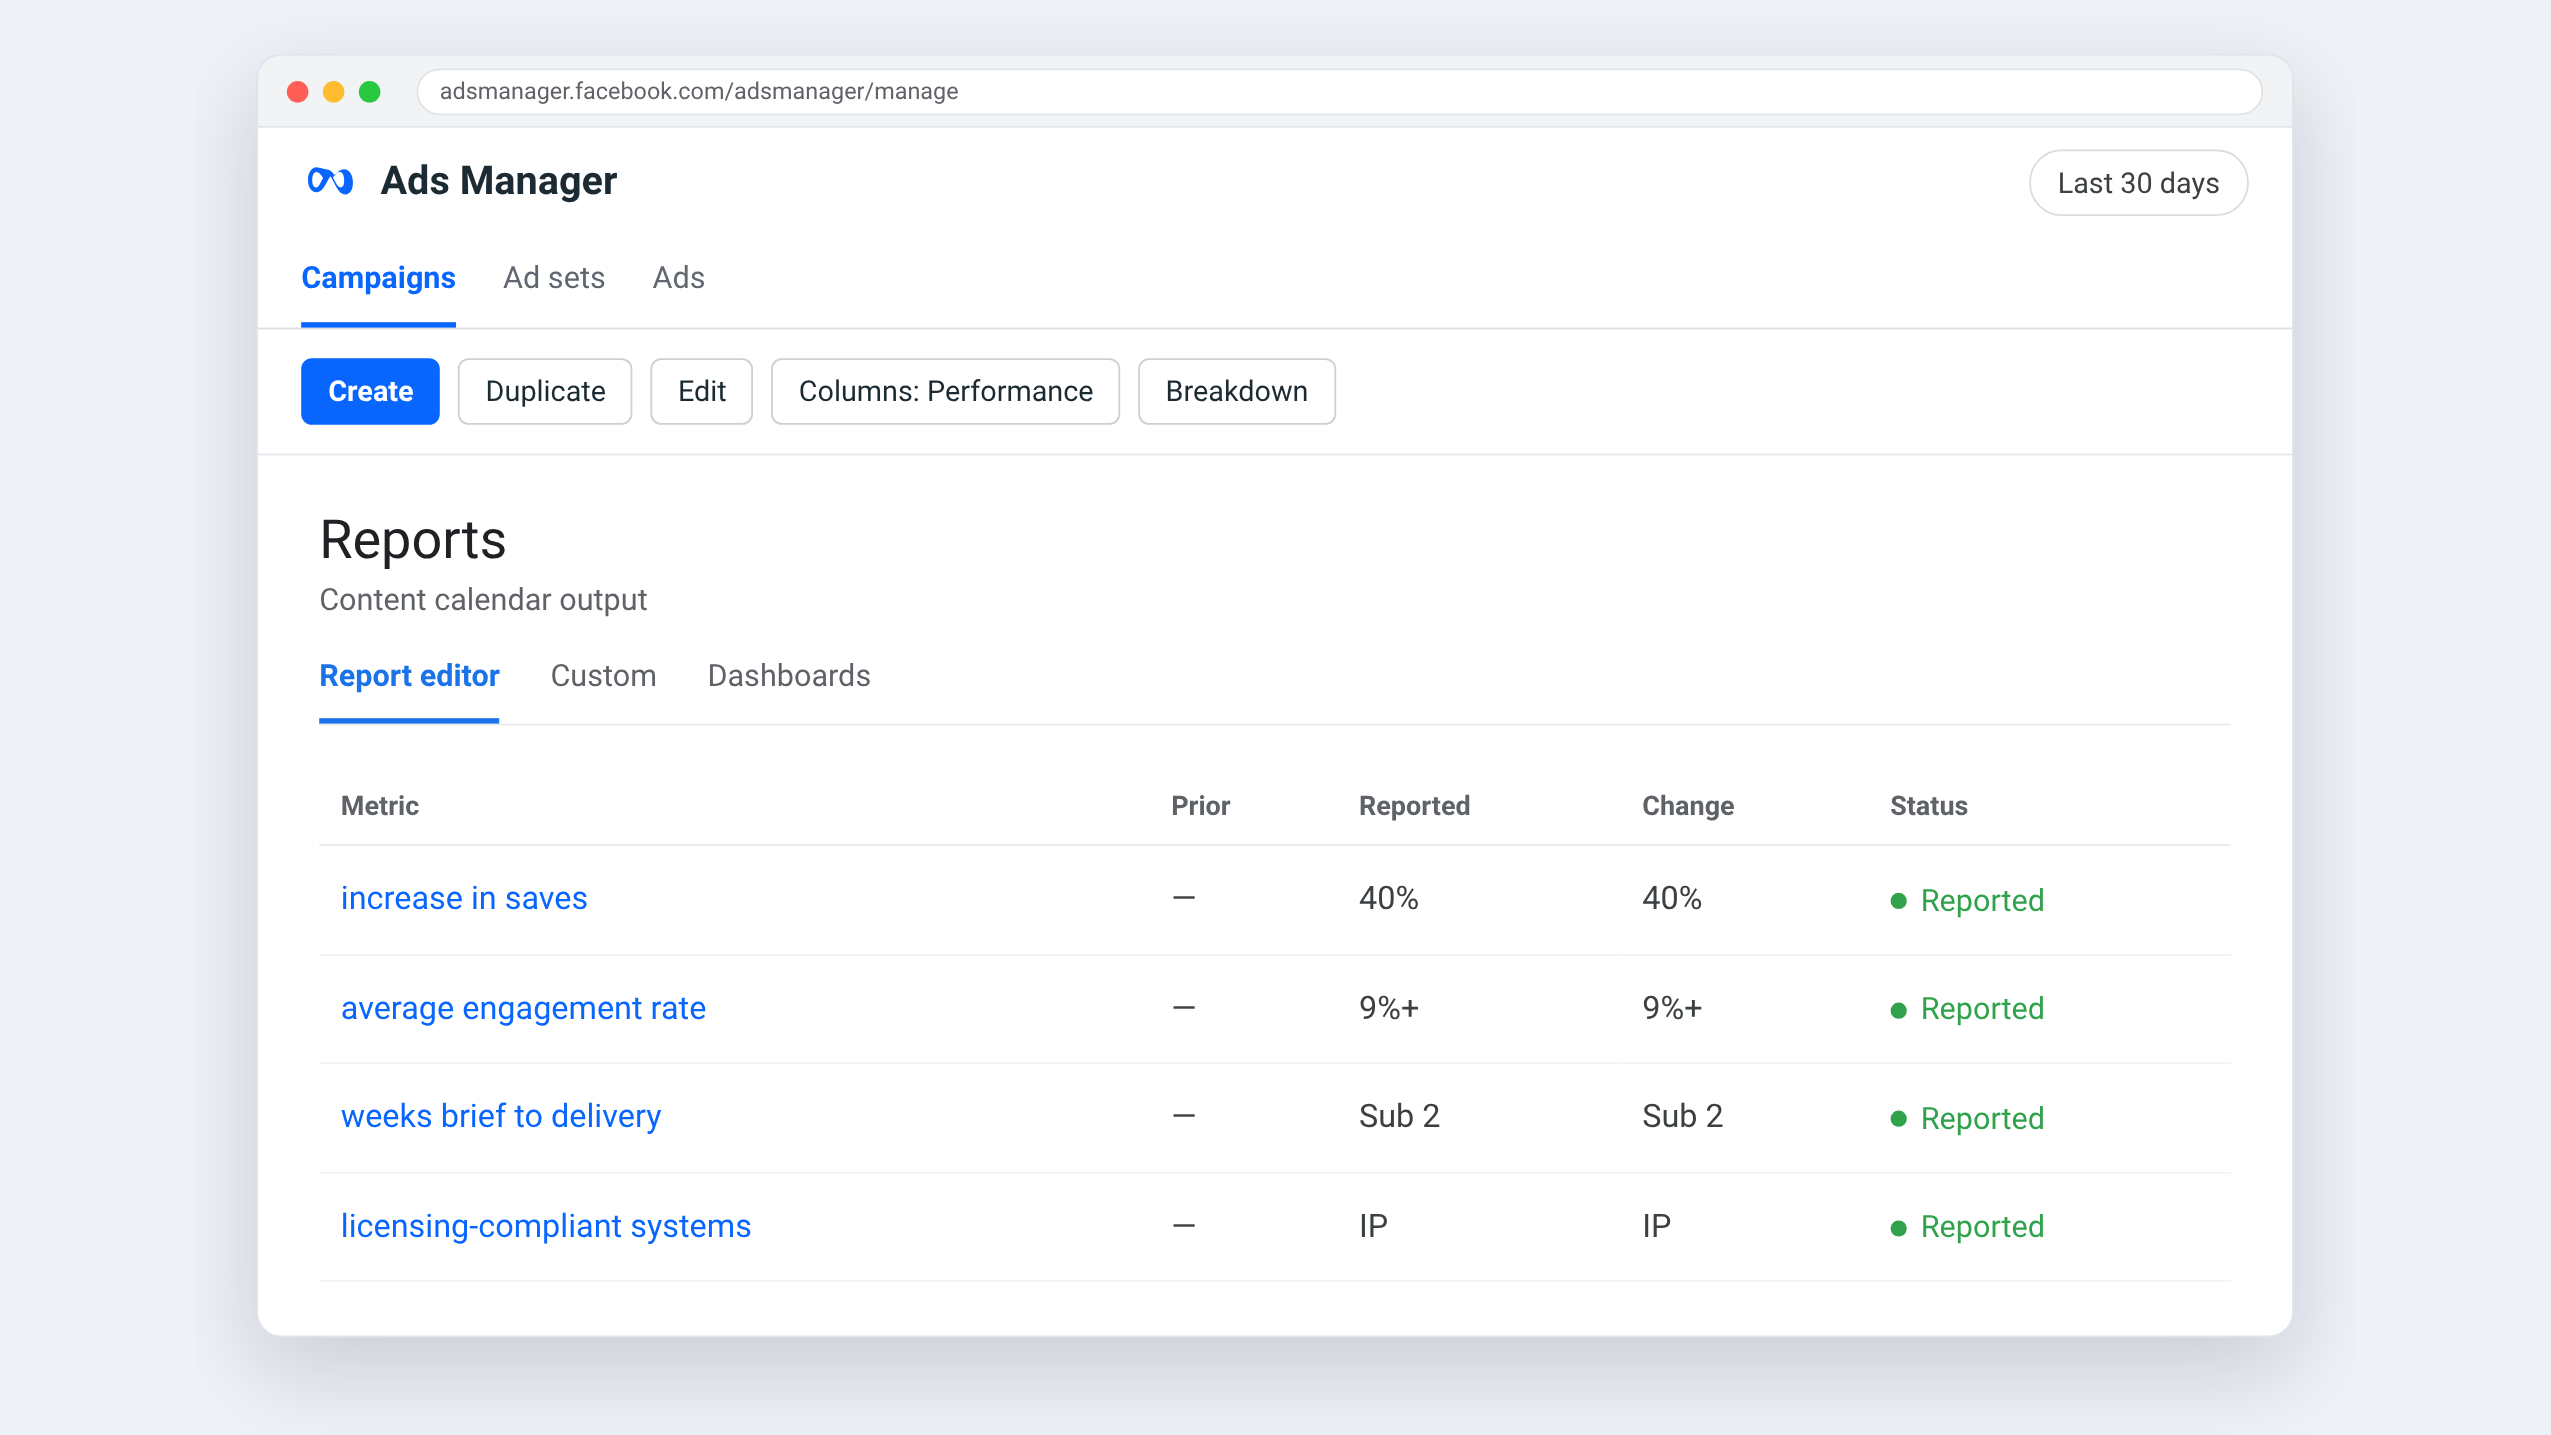Click Reported status for licensing-compliant systems
Image resolution: width=2551 pixels, height=1435 pixels.
click(x=1967, y=1226)
